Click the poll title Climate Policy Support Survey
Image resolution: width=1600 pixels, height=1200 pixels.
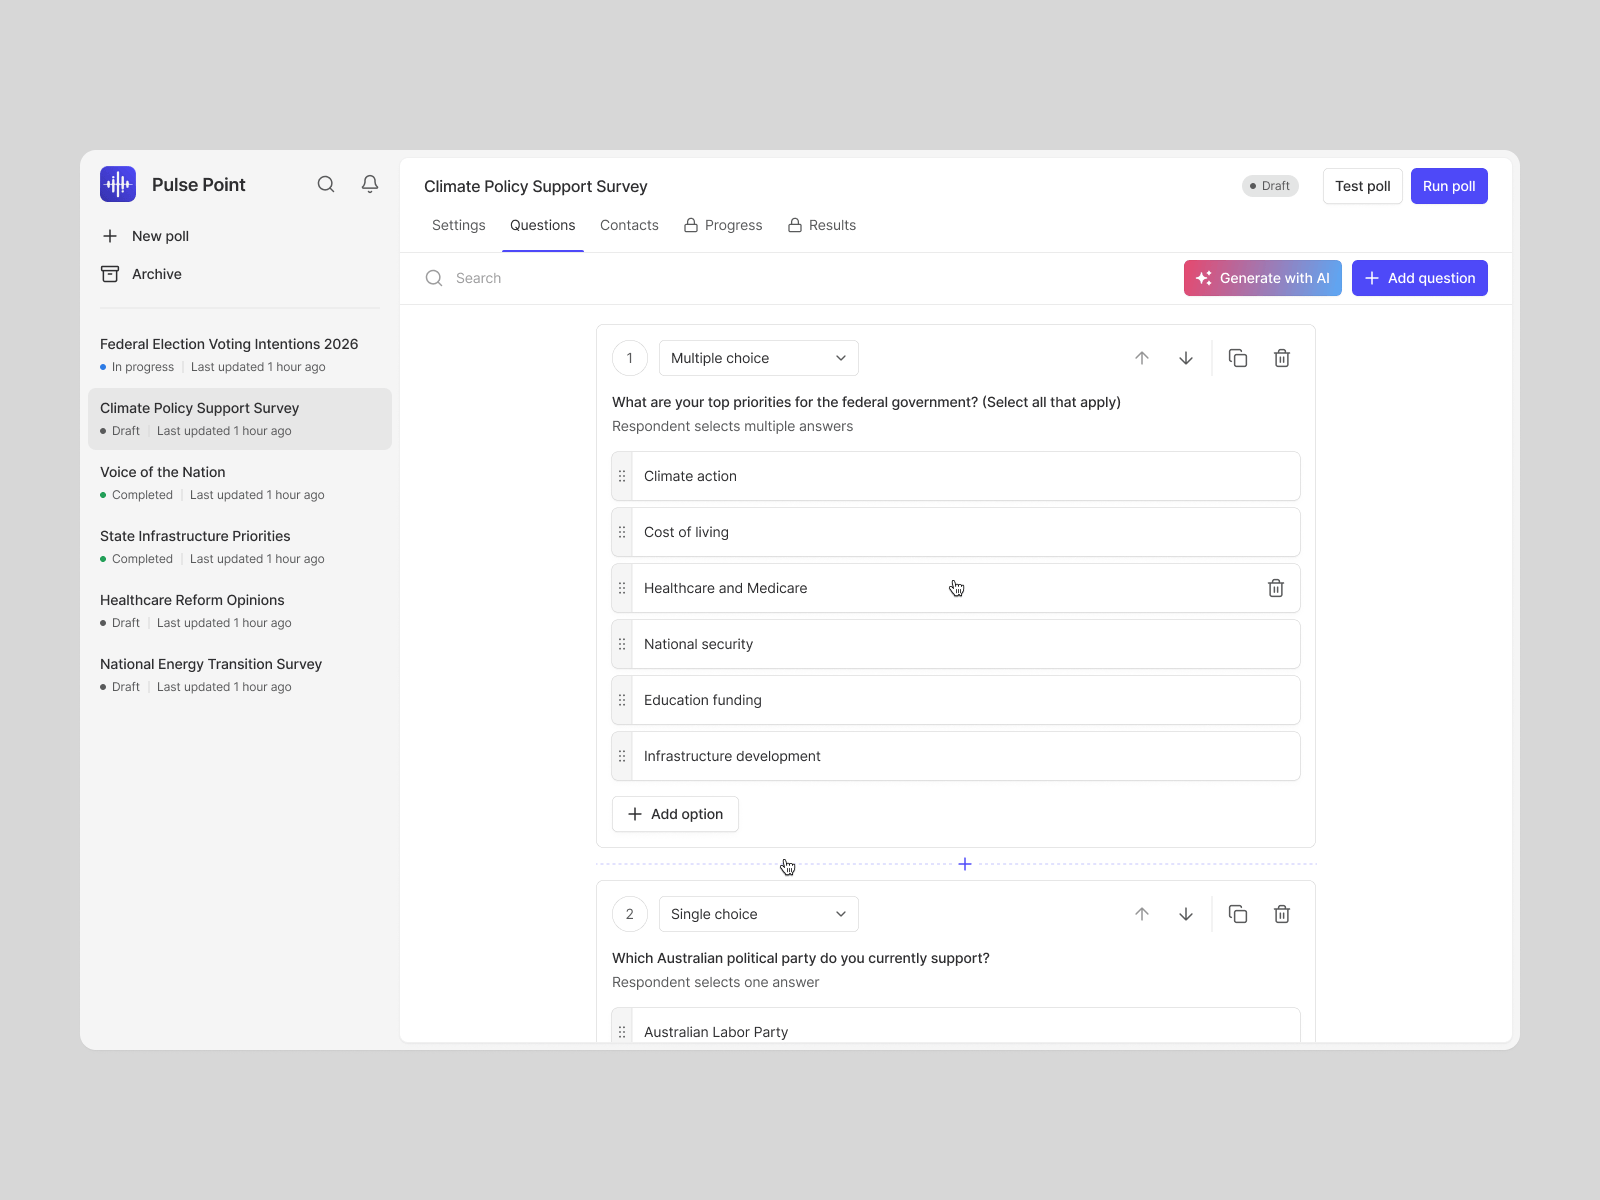coord(536,186)
